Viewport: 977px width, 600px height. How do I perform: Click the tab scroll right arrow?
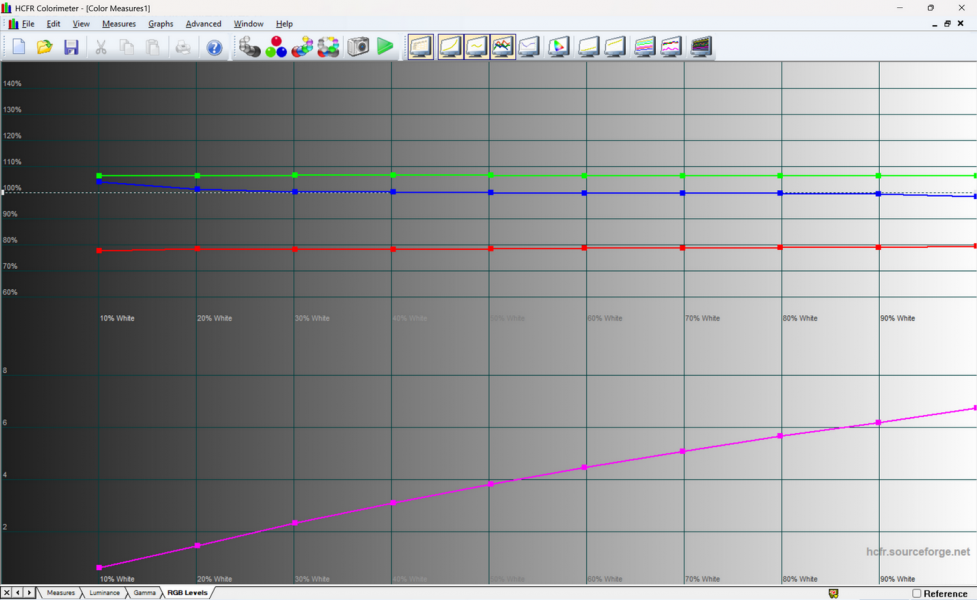pyautogui.click(x=29, y=593)
